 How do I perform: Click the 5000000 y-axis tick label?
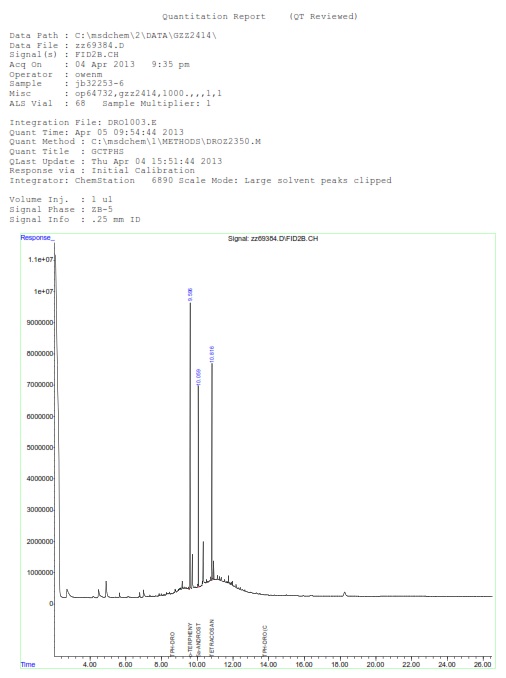40,448
